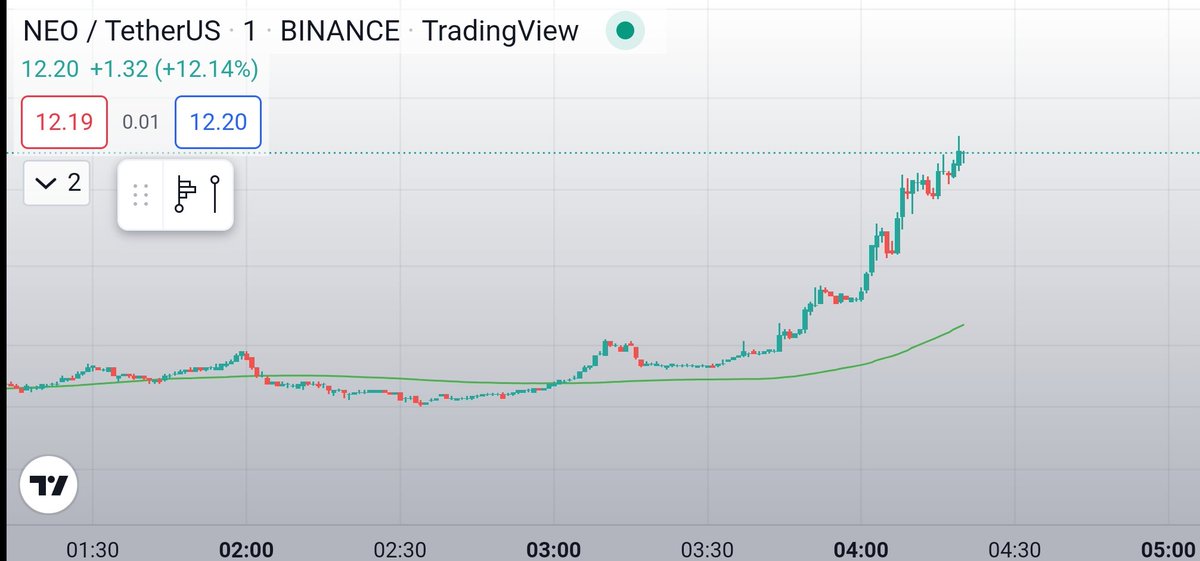
Task: Select the vertical line pin tool icon
Action: click(215, 194)
